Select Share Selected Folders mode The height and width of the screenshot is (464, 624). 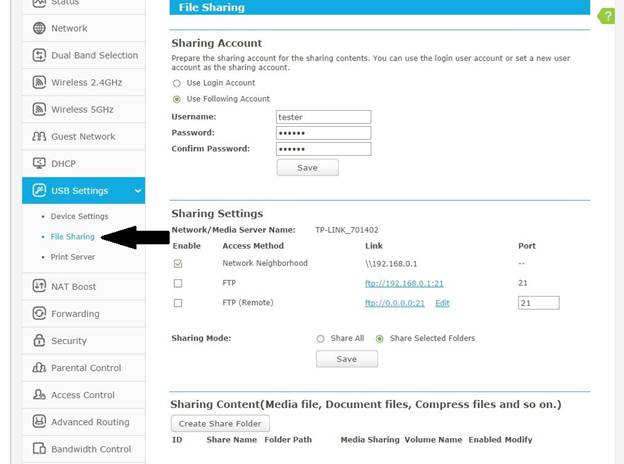(x=380, y=339)
